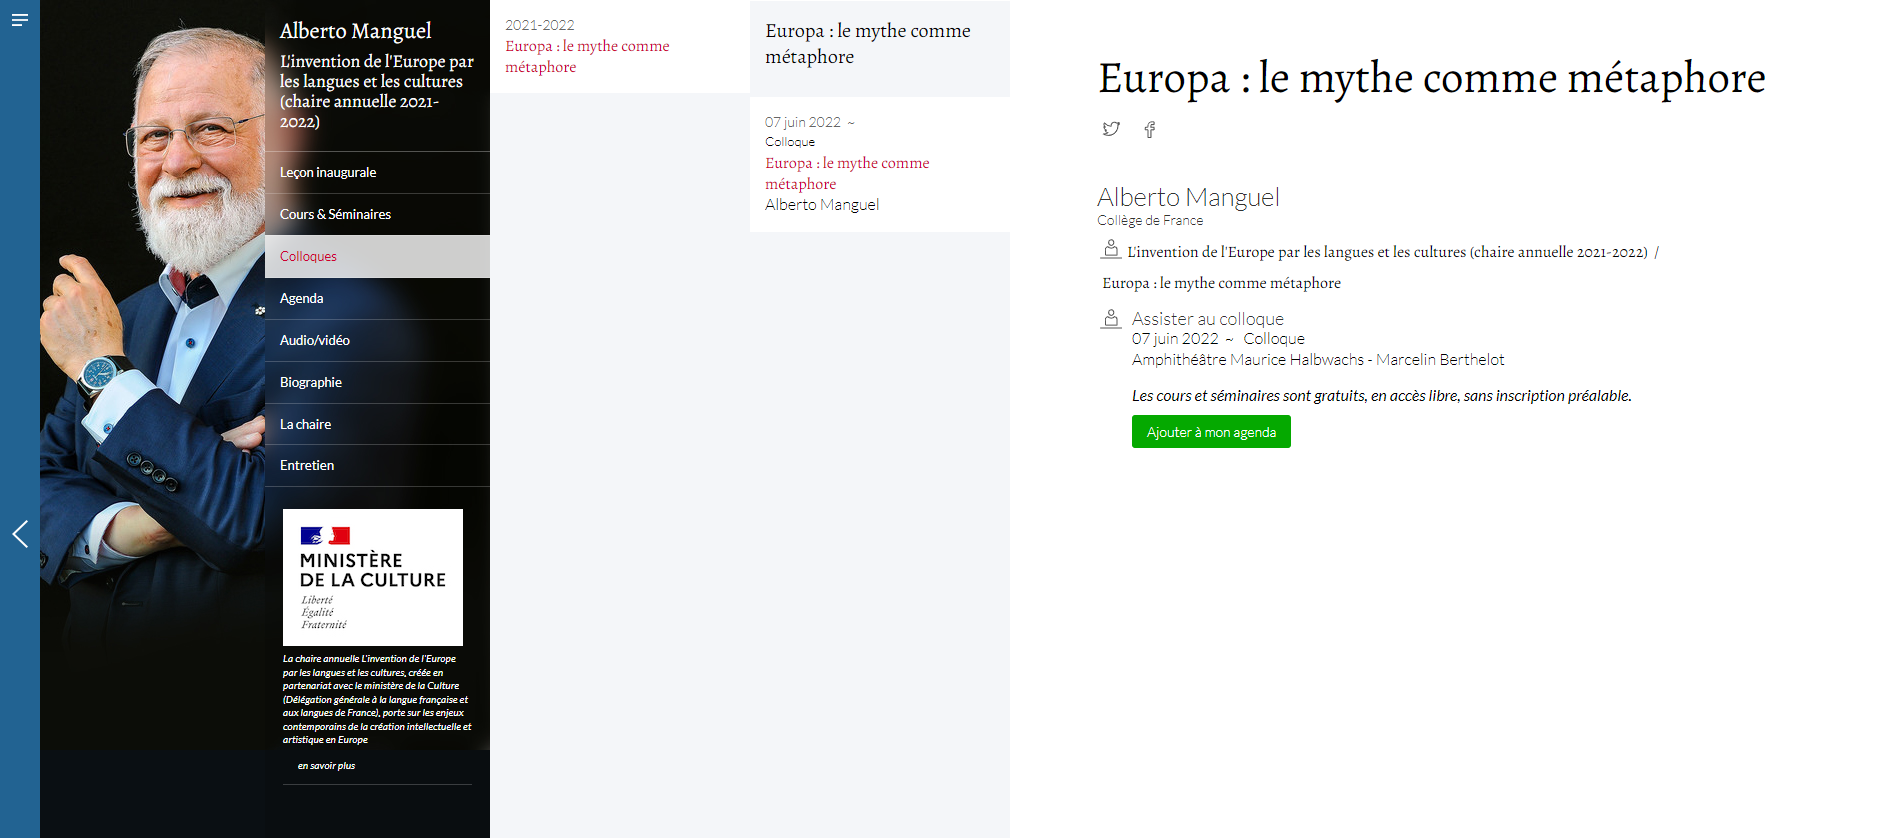Viewport: 1897px width, 838px height.
Task: Open the 07 juin 2022 colloque entry link
Action: [x=847, y=173]
